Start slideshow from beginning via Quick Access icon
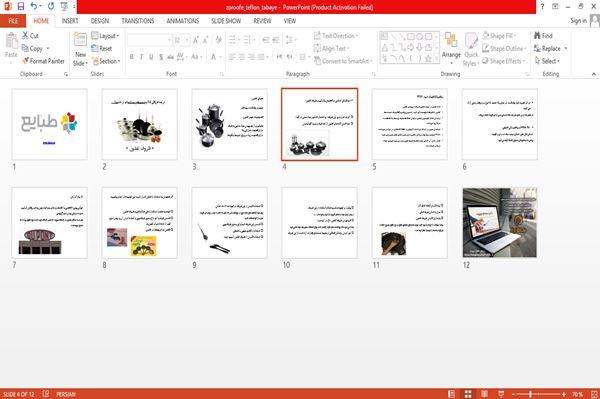The width and height of the screenshot is (600, 399). 64,6
